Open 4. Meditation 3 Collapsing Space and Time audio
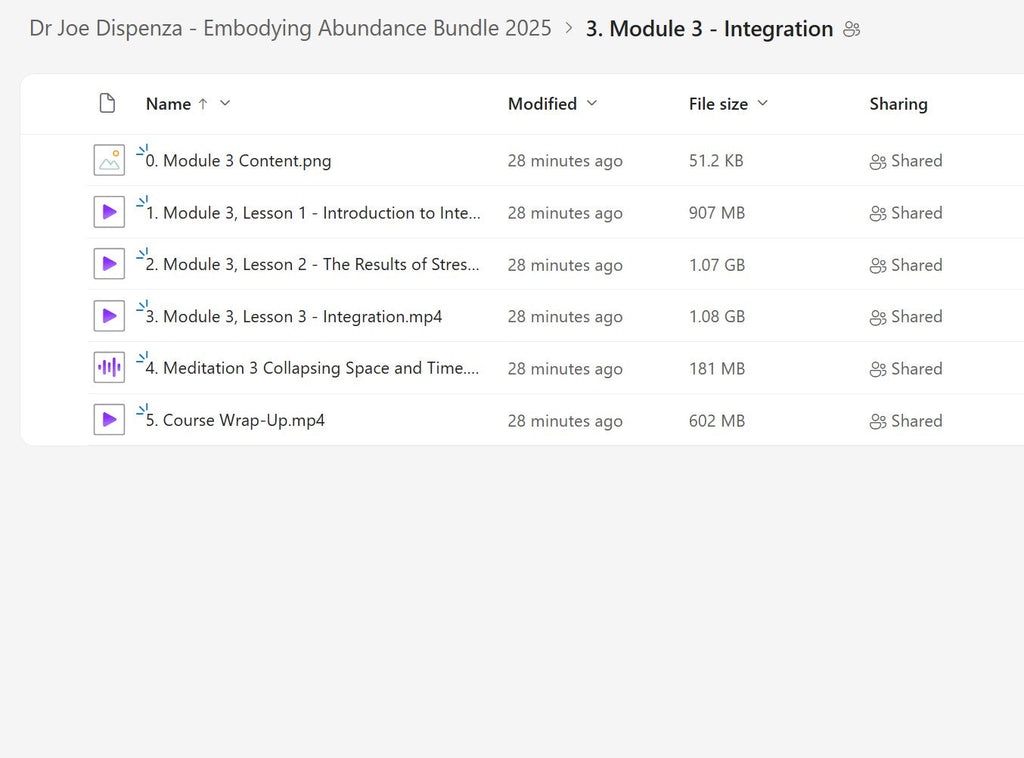Screen dimensions: 1024x758 [312, 368]
